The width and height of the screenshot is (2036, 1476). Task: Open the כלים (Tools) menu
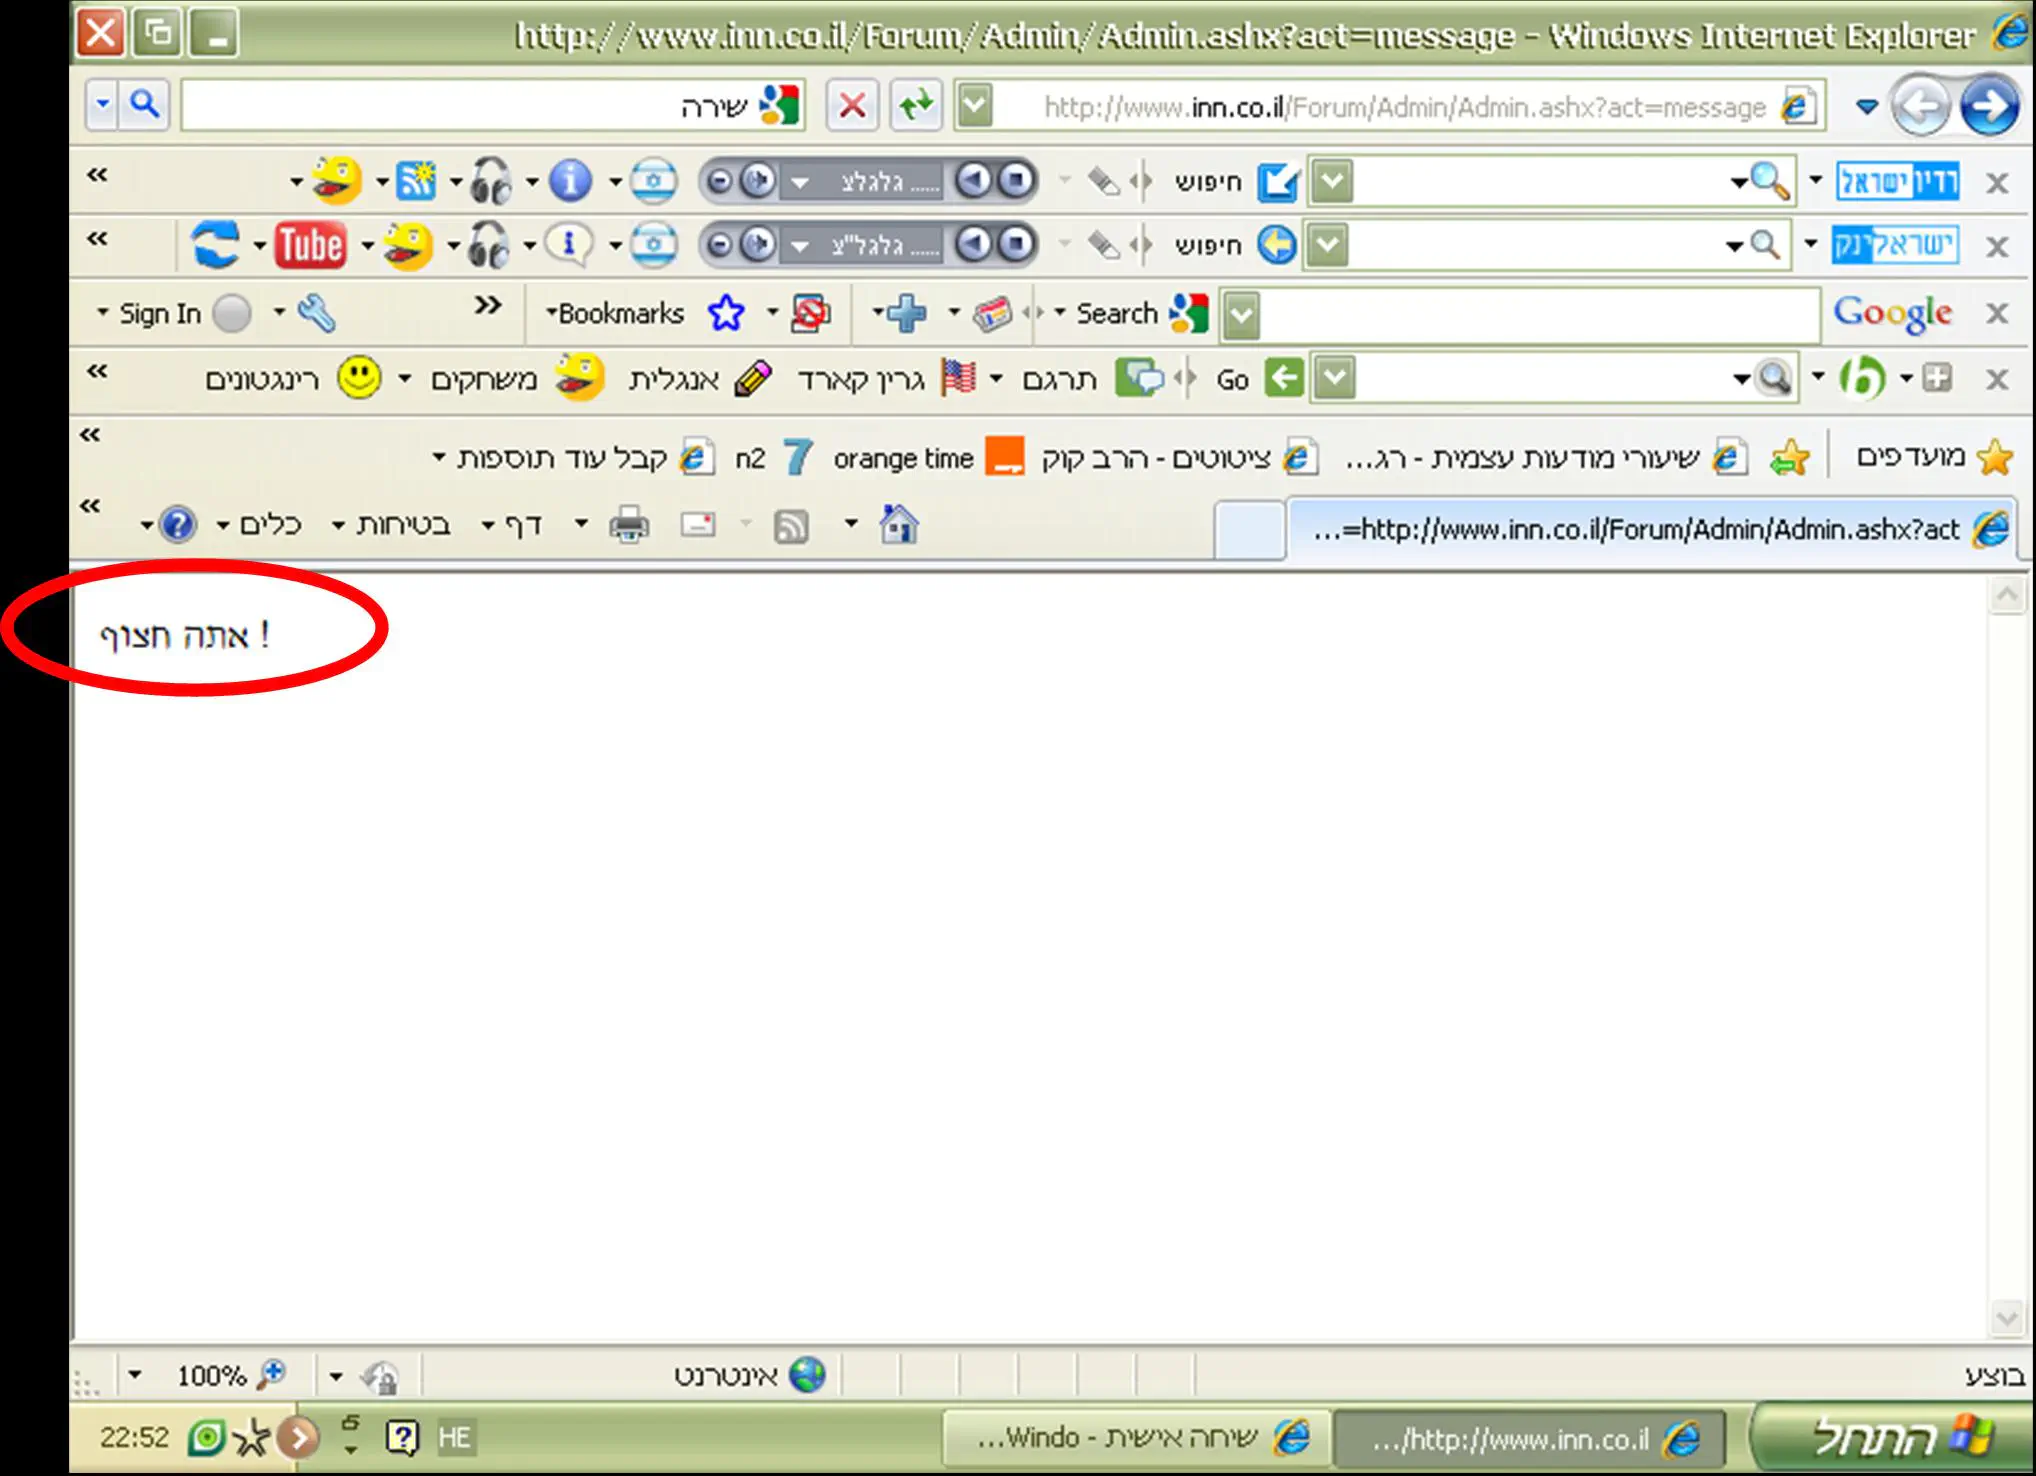pyautogui.click(x=268, y=525)
